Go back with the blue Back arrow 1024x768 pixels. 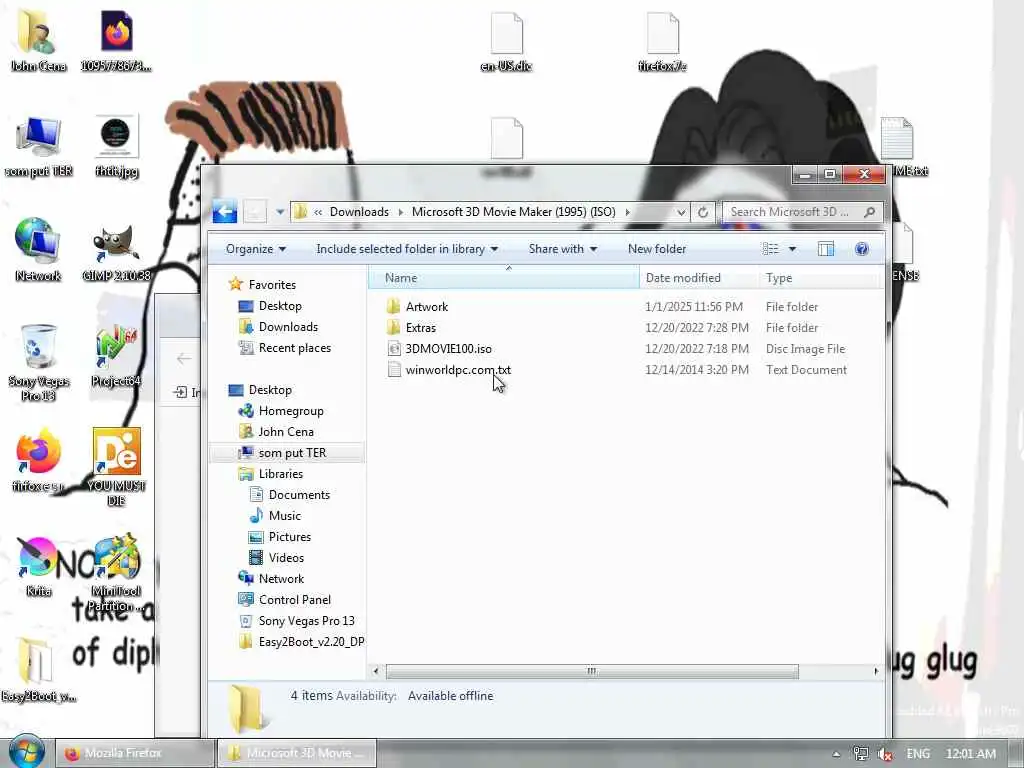pos(225,212)
